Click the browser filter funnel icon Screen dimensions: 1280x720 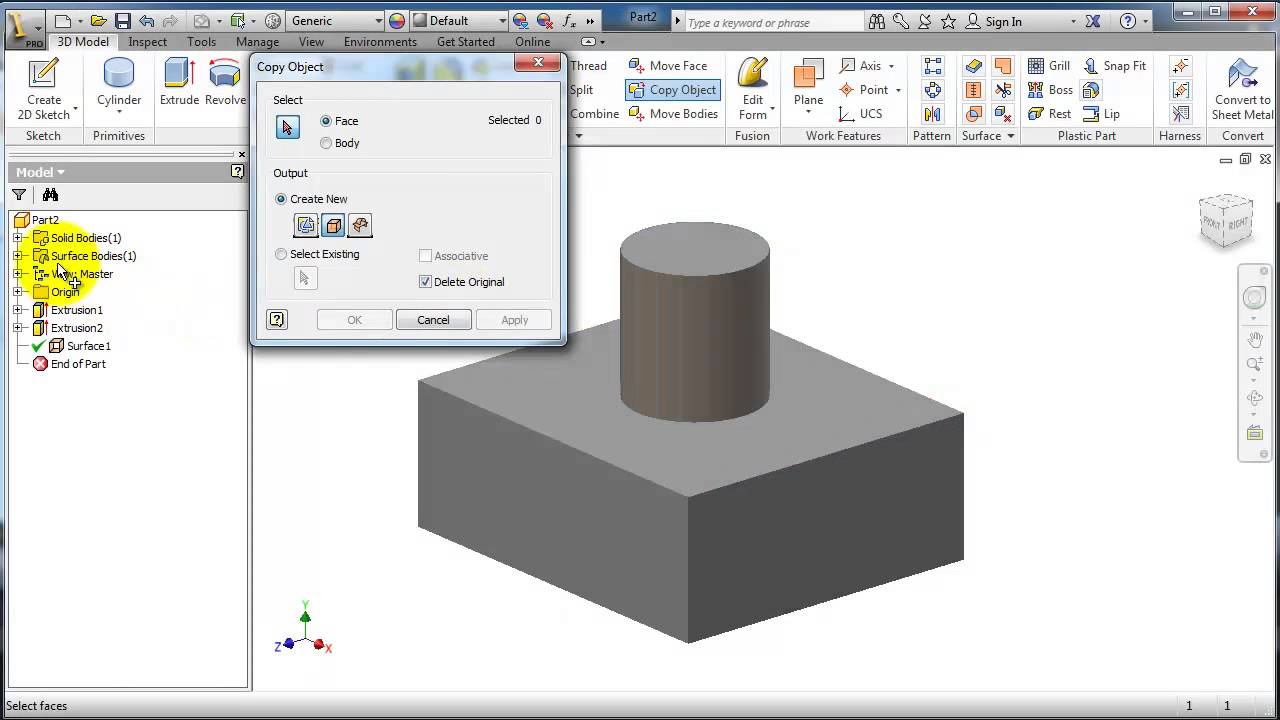pos(19,195)
